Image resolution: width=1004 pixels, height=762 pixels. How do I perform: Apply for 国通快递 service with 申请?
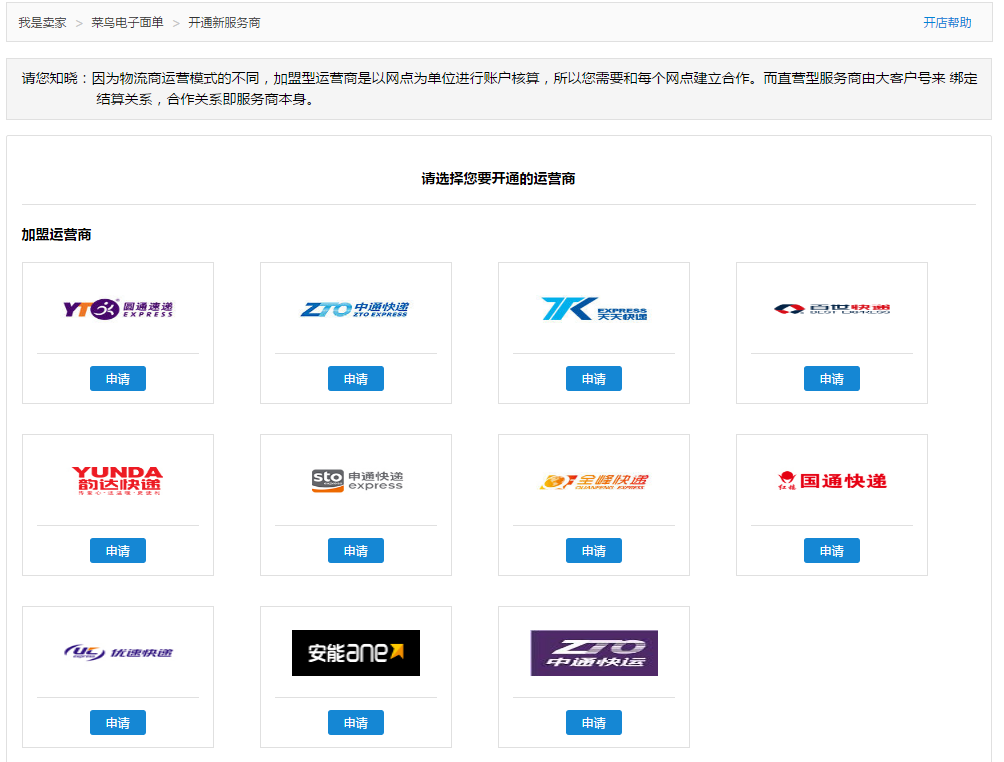click(832, 551)
